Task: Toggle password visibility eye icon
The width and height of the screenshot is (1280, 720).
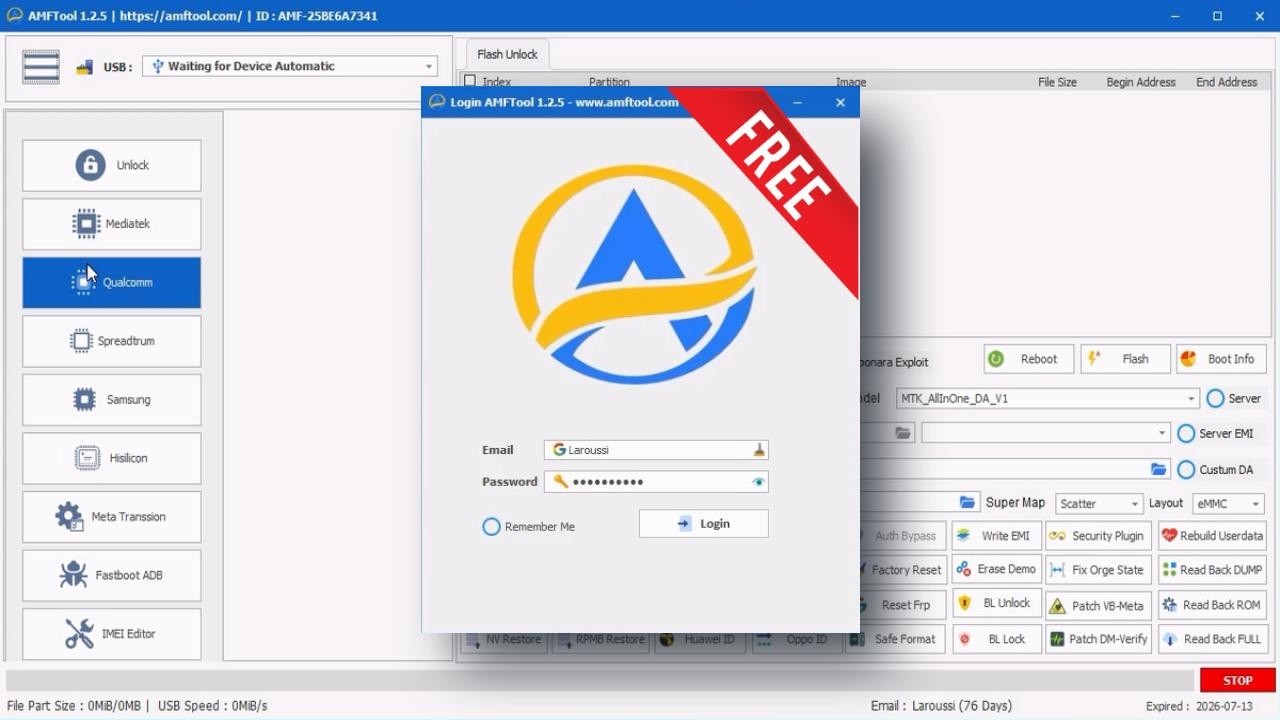Action: [x=759, y=482]
